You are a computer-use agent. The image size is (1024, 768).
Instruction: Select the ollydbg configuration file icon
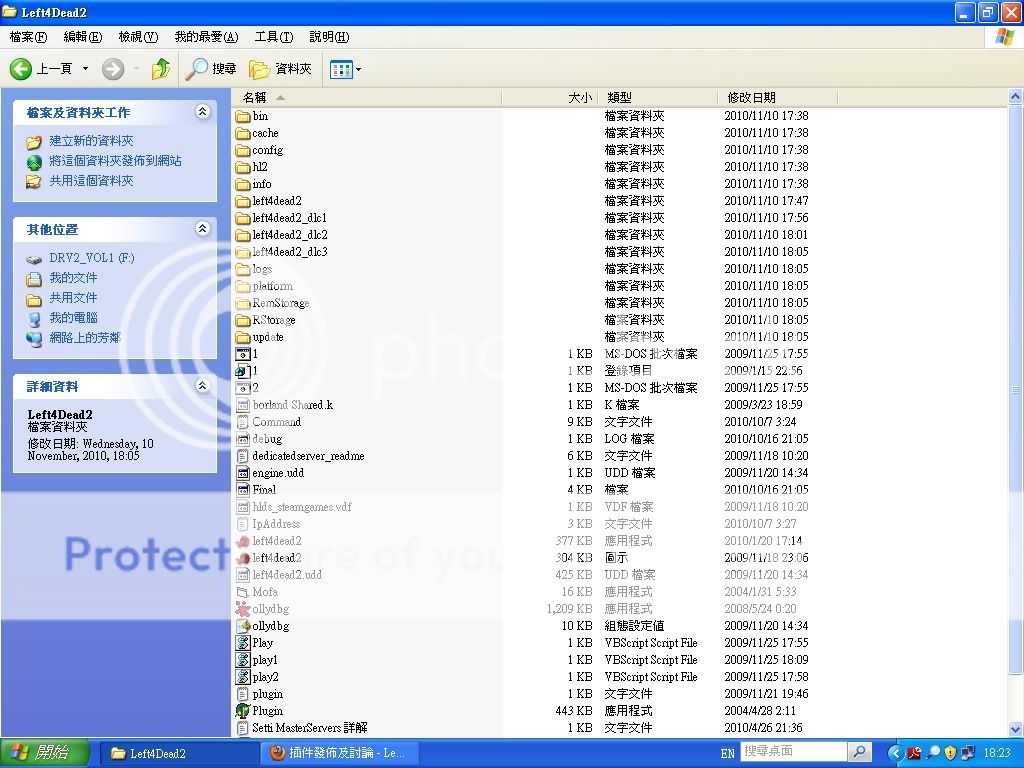coord(243,626)
